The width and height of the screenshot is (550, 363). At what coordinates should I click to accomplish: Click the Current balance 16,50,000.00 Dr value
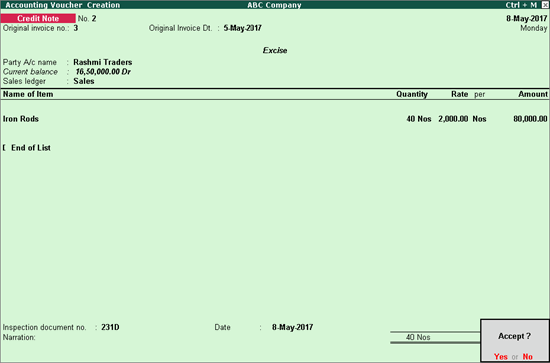[103, 72]
